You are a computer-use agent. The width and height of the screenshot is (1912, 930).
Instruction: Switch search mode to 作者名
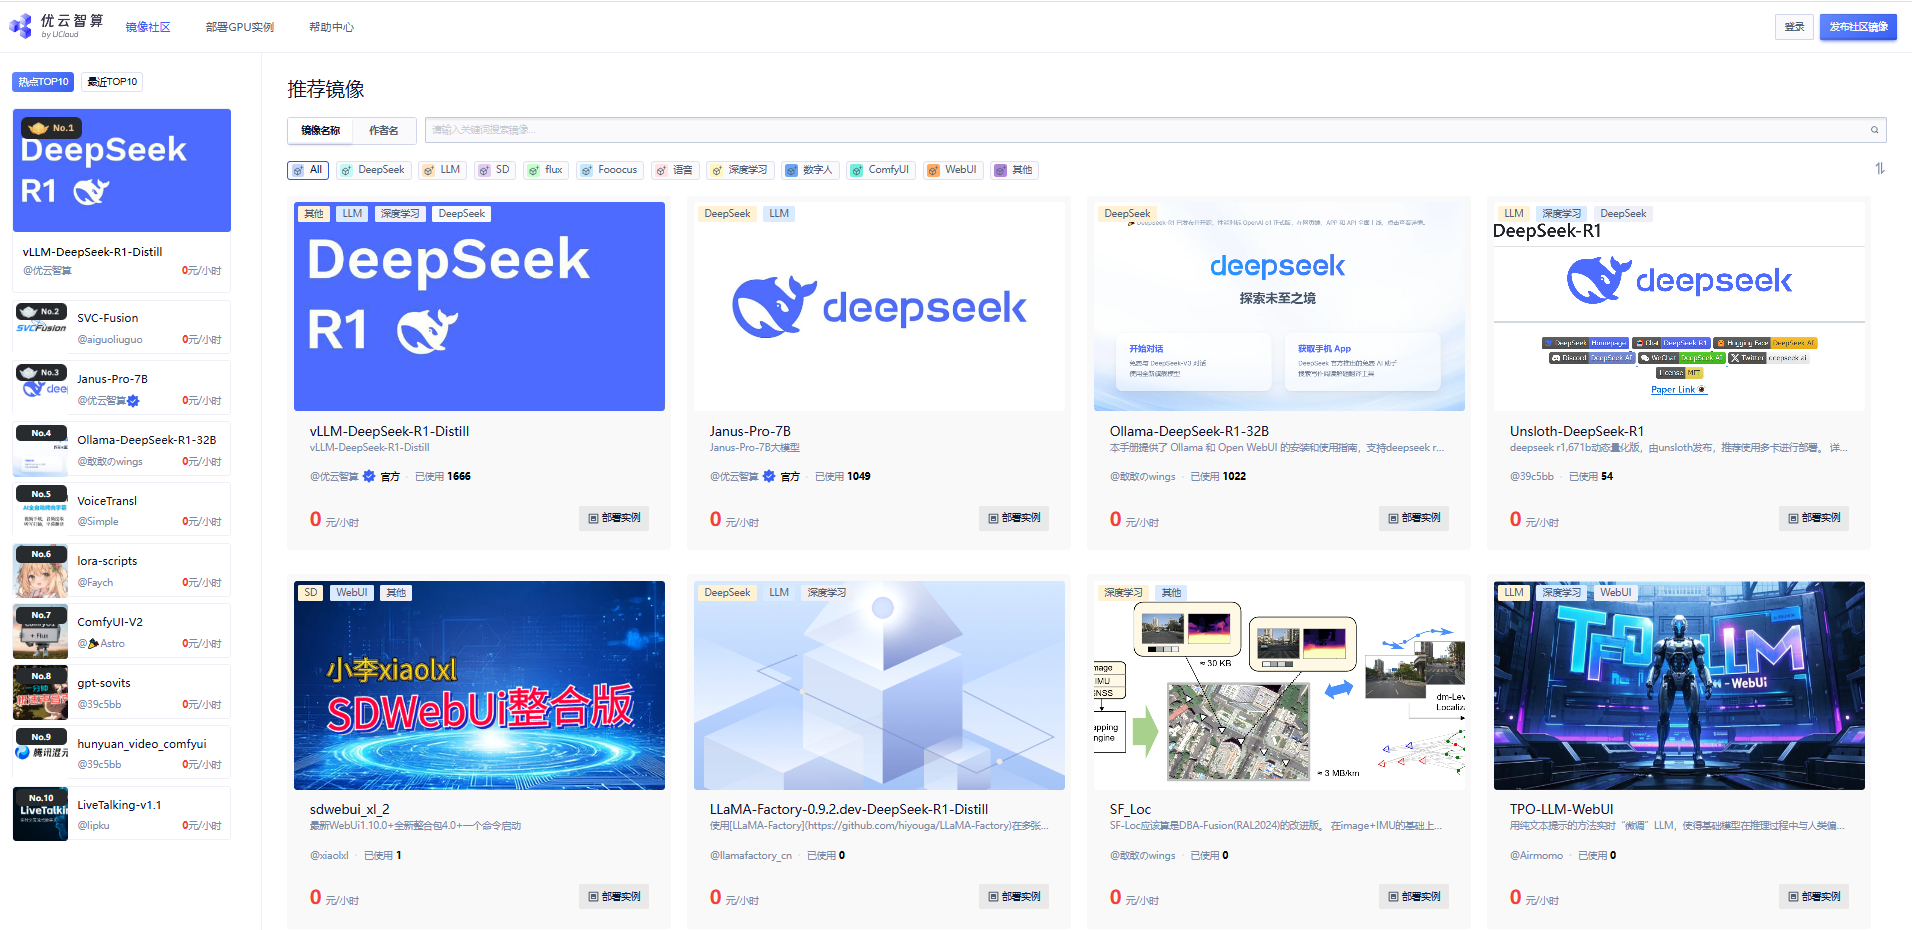384,130
